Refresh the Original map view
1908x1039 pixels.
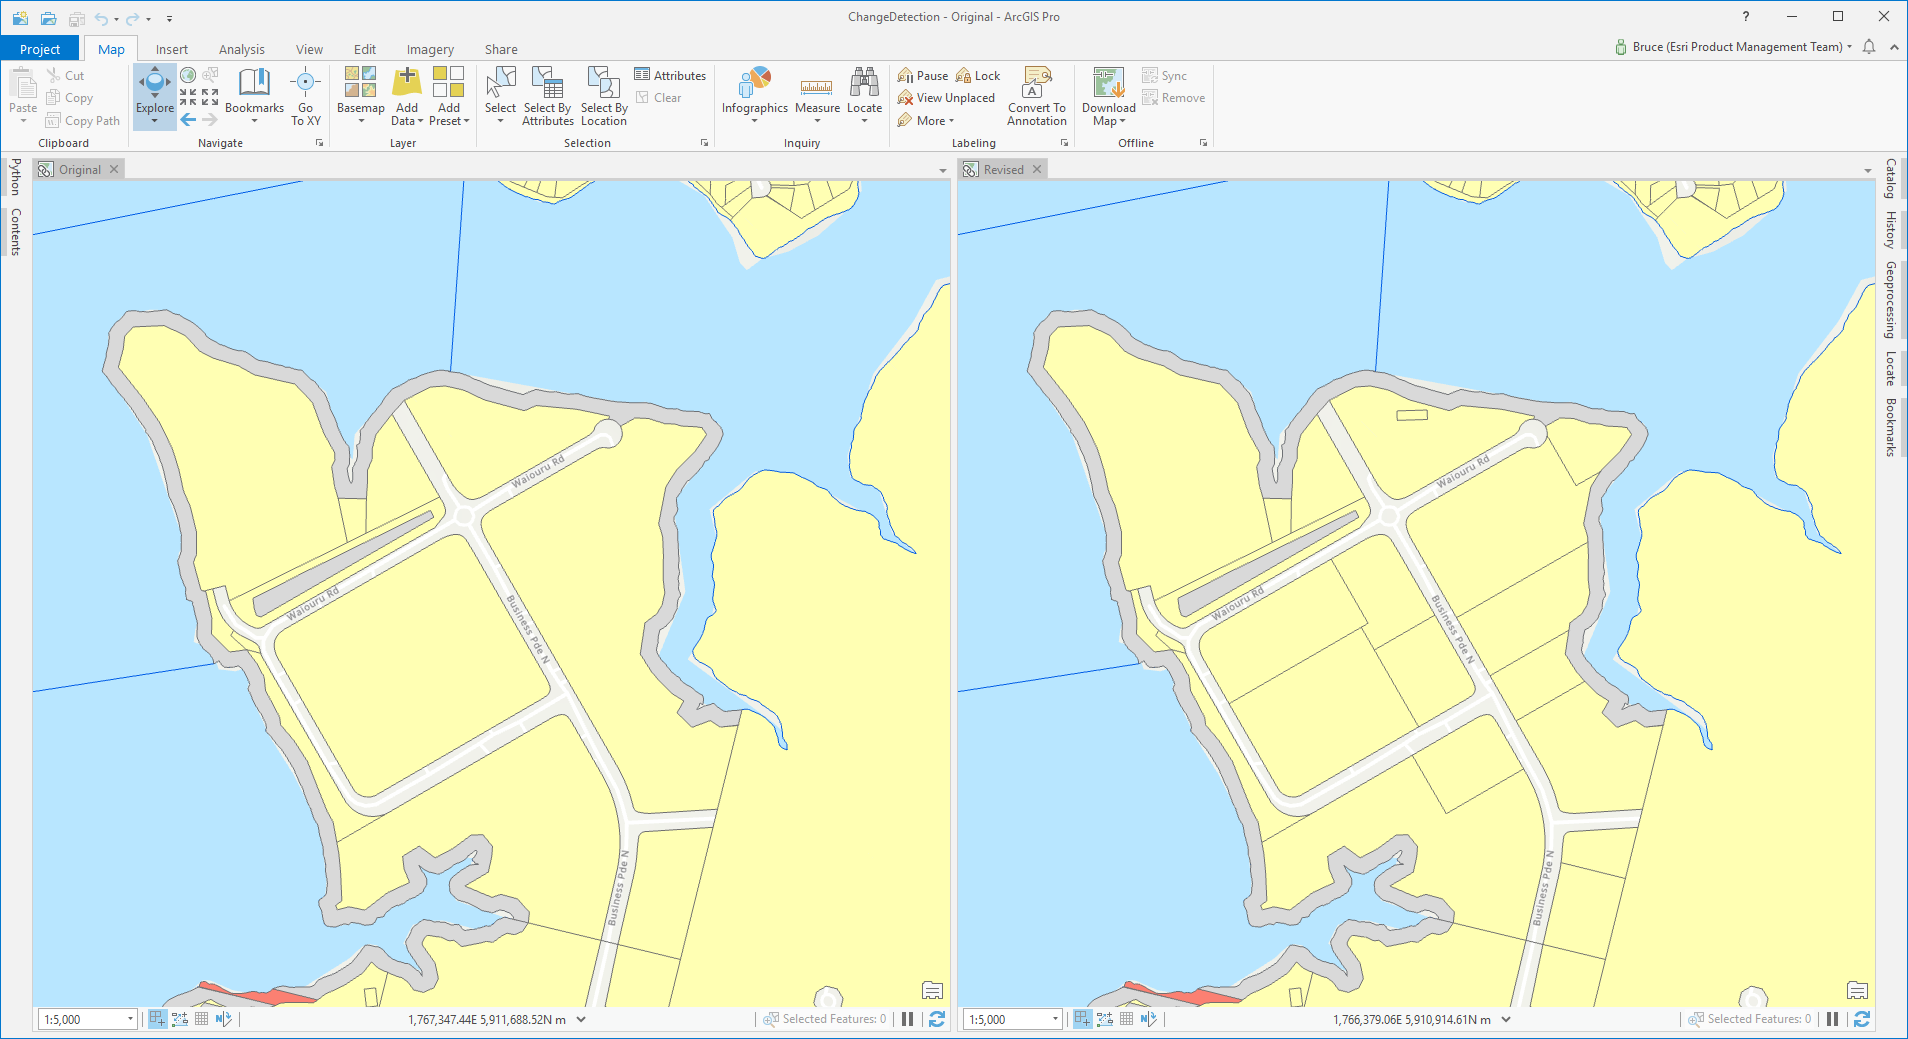[x=937, y=1019]
